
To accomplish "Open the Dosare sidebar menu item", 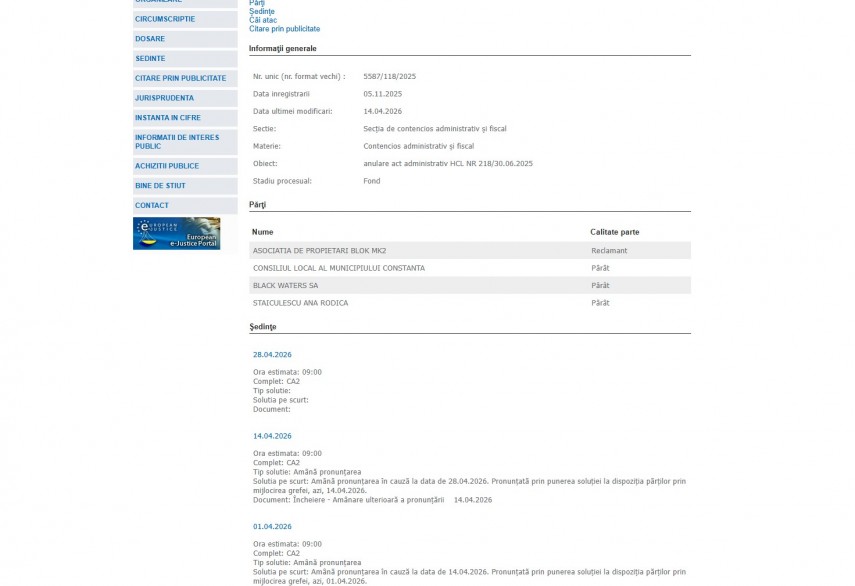I will (x=150, y=39).
